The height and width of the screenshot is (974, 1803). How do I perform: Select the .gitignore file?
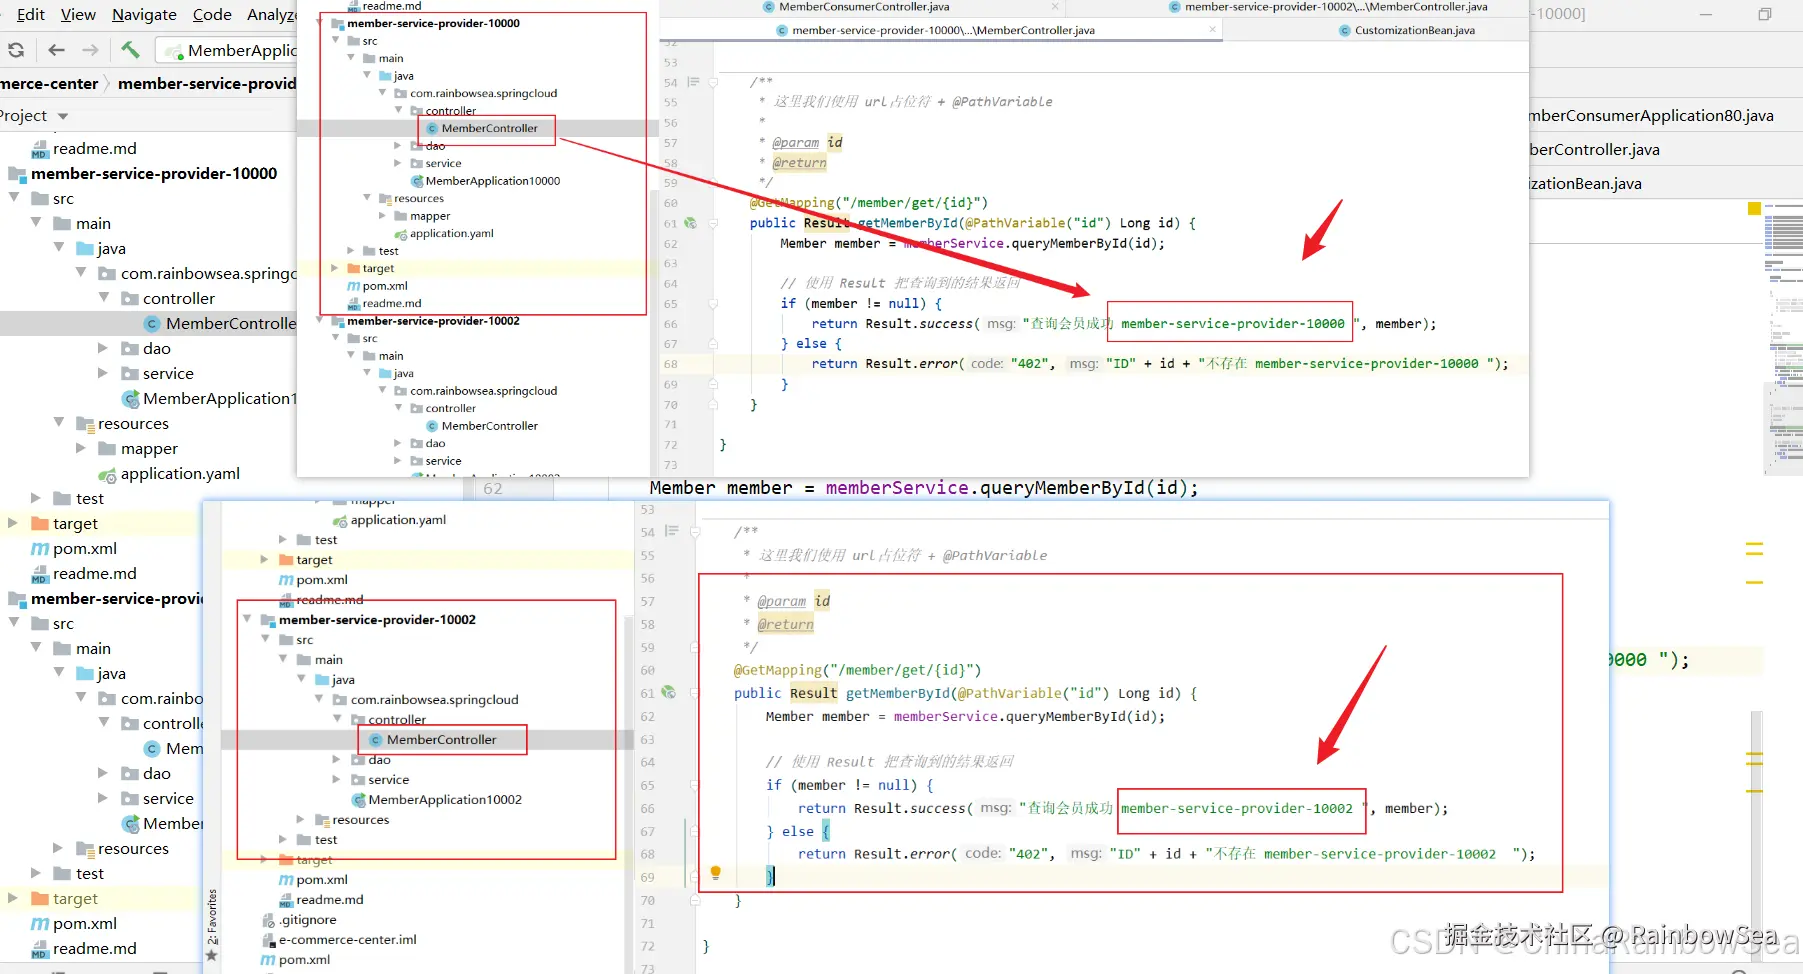pos(308,920)
